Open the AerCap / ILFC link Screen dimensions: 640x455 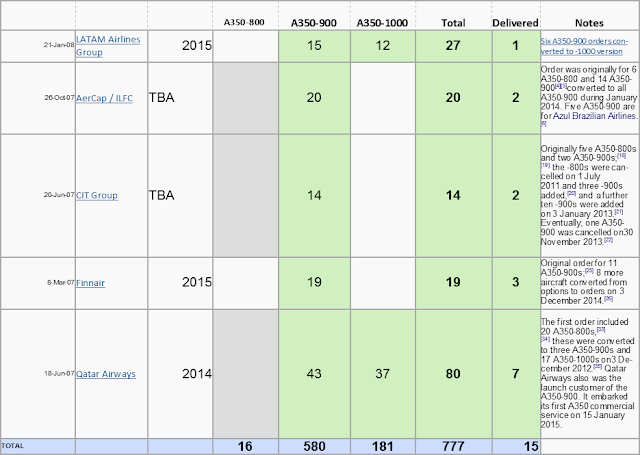(x=104, y=98)
